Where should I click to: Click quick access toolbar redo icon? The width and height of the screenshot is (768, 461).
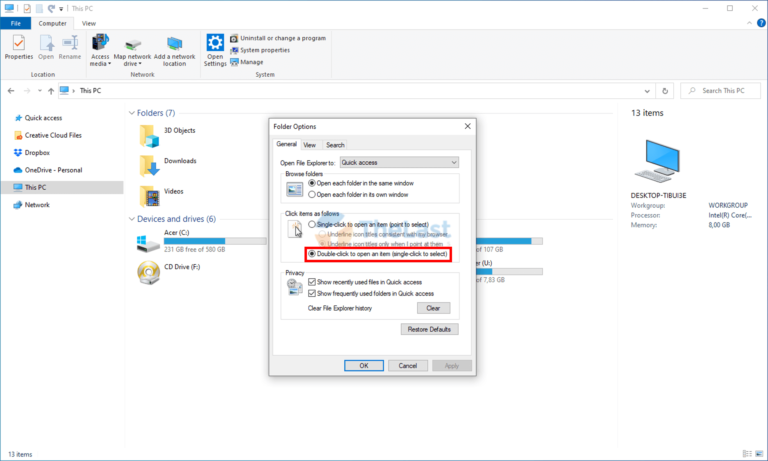click(x=51, y=8)
